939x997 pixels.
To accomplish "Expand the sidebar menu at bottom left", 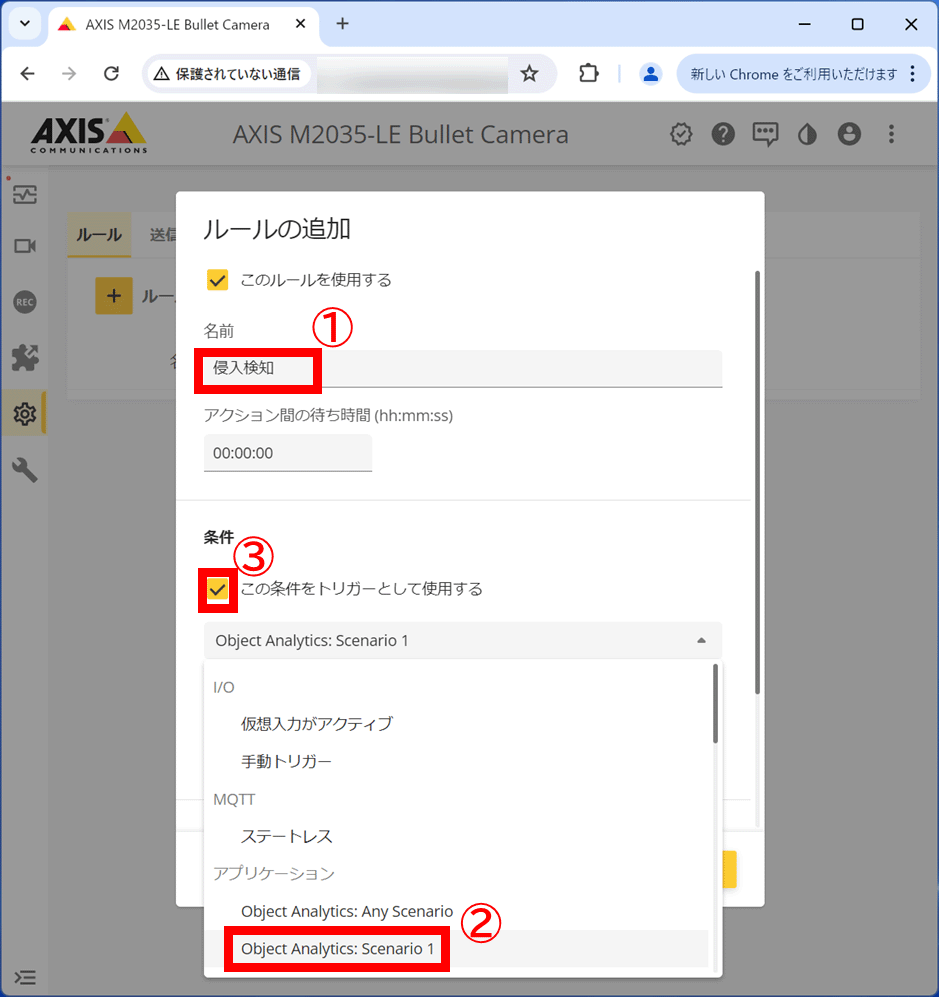I will point(25,977).
